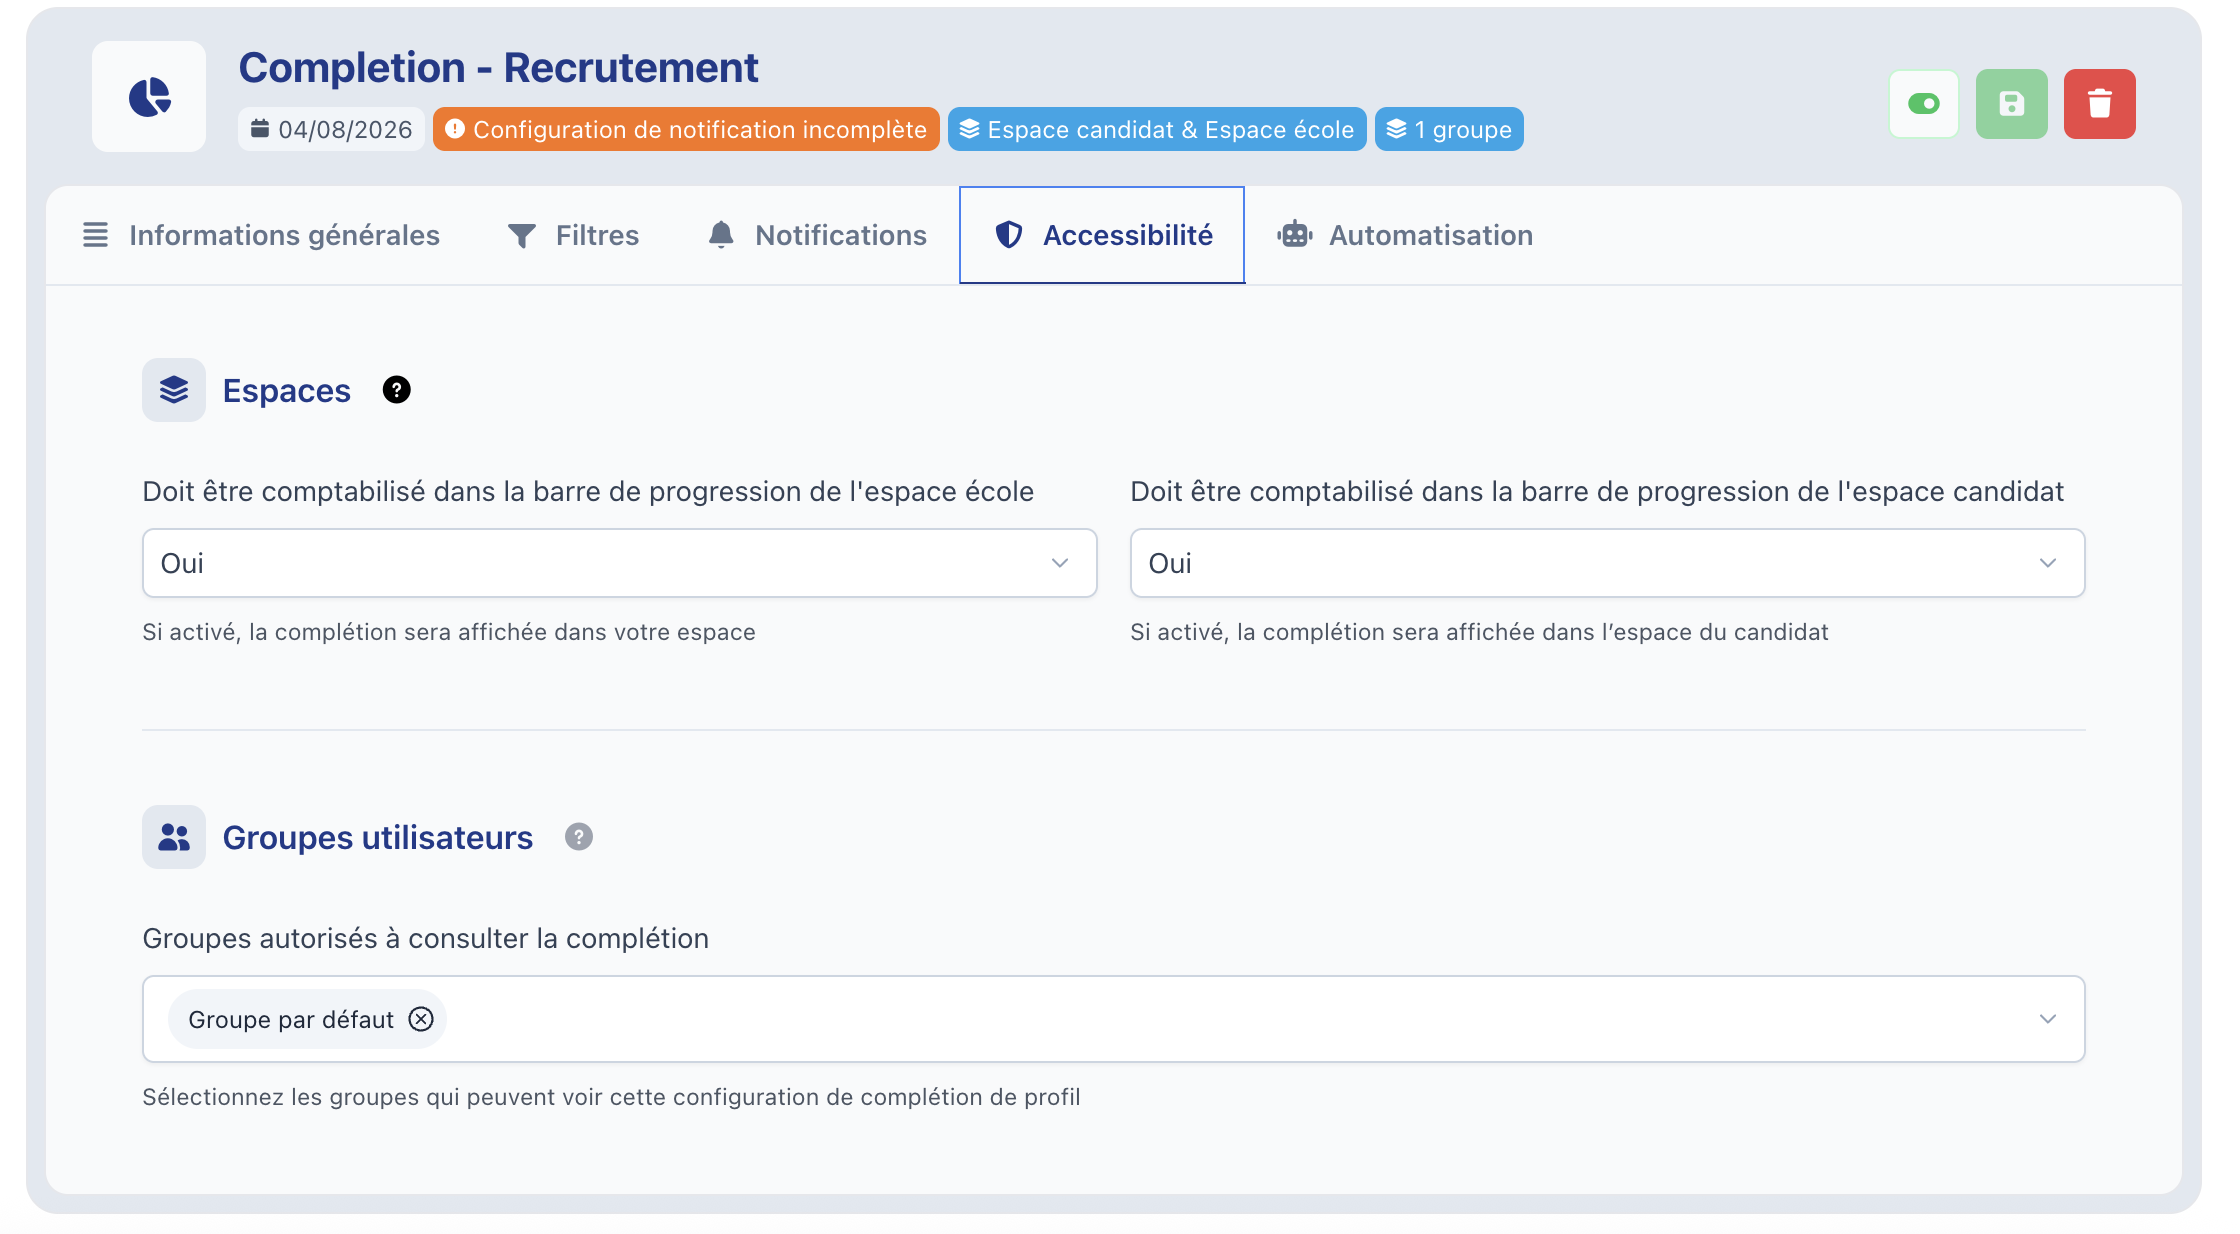Remove Groupe par défaut tag
Viewport: 2240px width, 1234px height.
click(x=421, y=1019)
